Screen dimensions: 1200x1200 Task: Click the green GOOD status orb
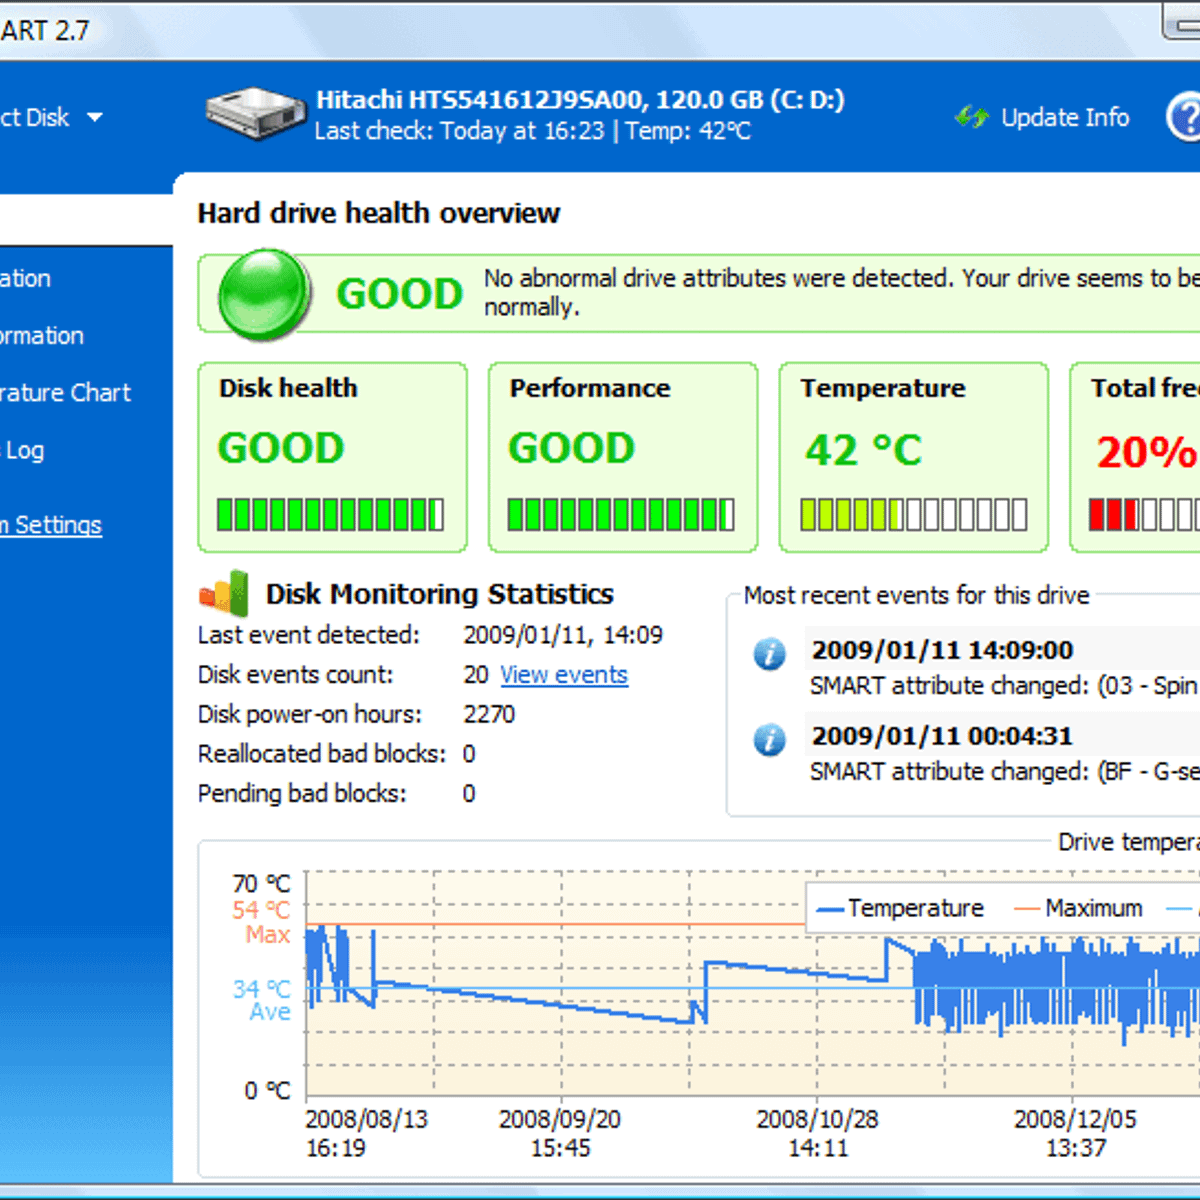tap(265, 294)
